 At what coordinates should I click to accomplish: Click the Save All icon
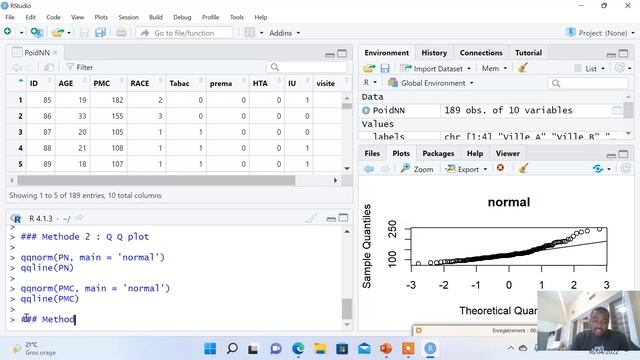click(x=100, y=33)
